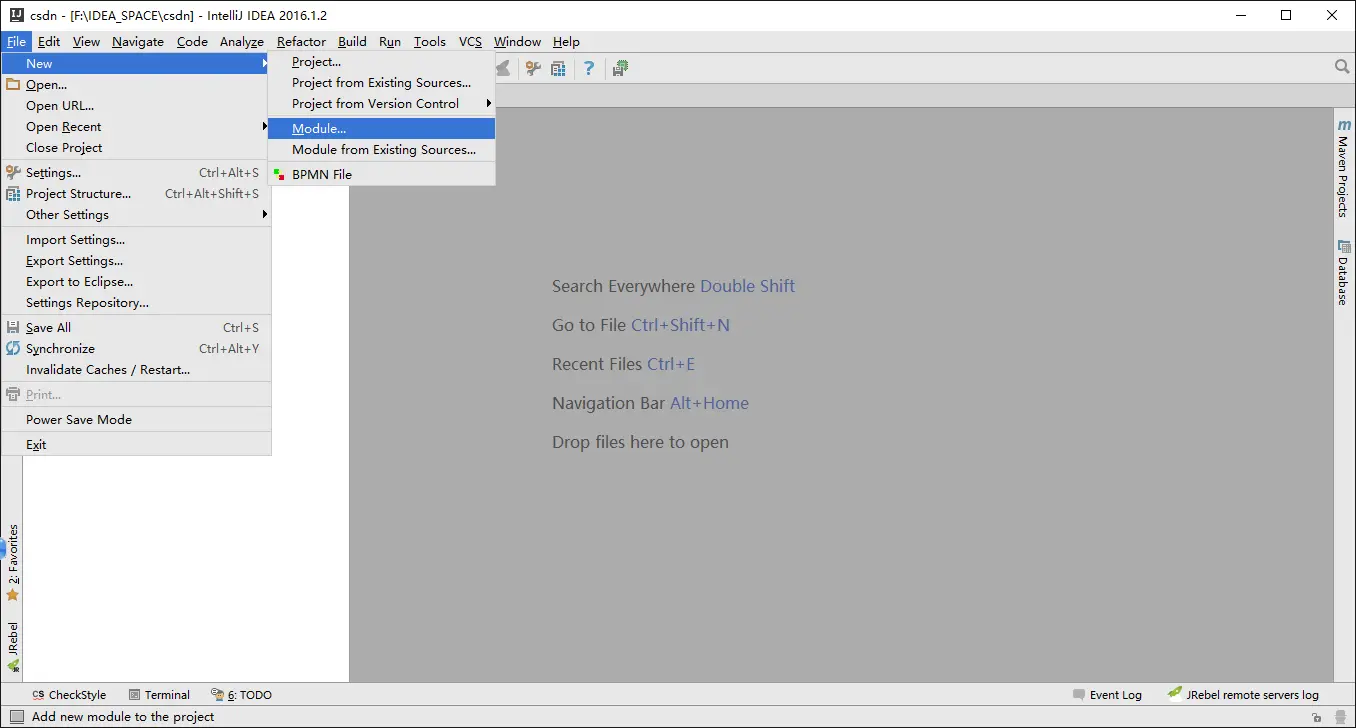Select Import Settings...
This screenshot has width=1356, height=728.
(136, 240)
